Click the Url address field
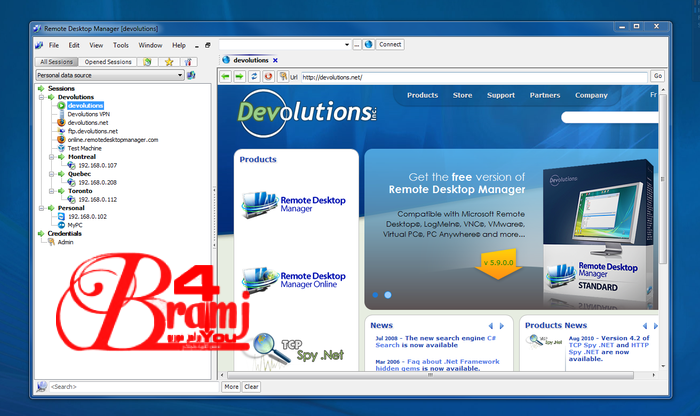 click(x=474, y=77)
